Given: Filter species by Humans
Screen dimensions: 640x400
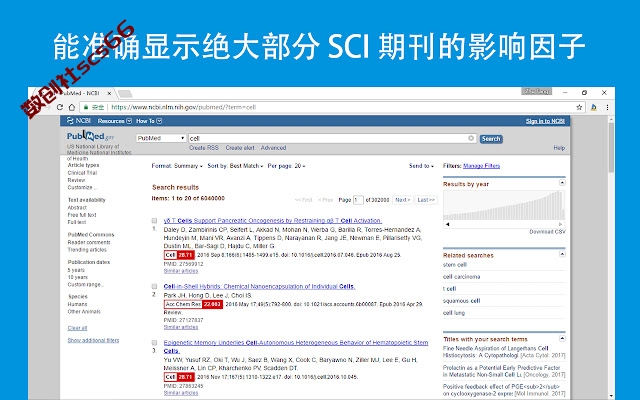Looking at the screenshot, I should tap(78, 304).
